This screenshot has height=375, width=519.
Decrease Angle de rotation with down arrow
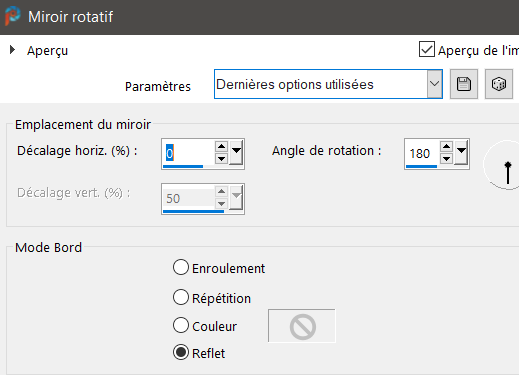(x=446, y=159)
